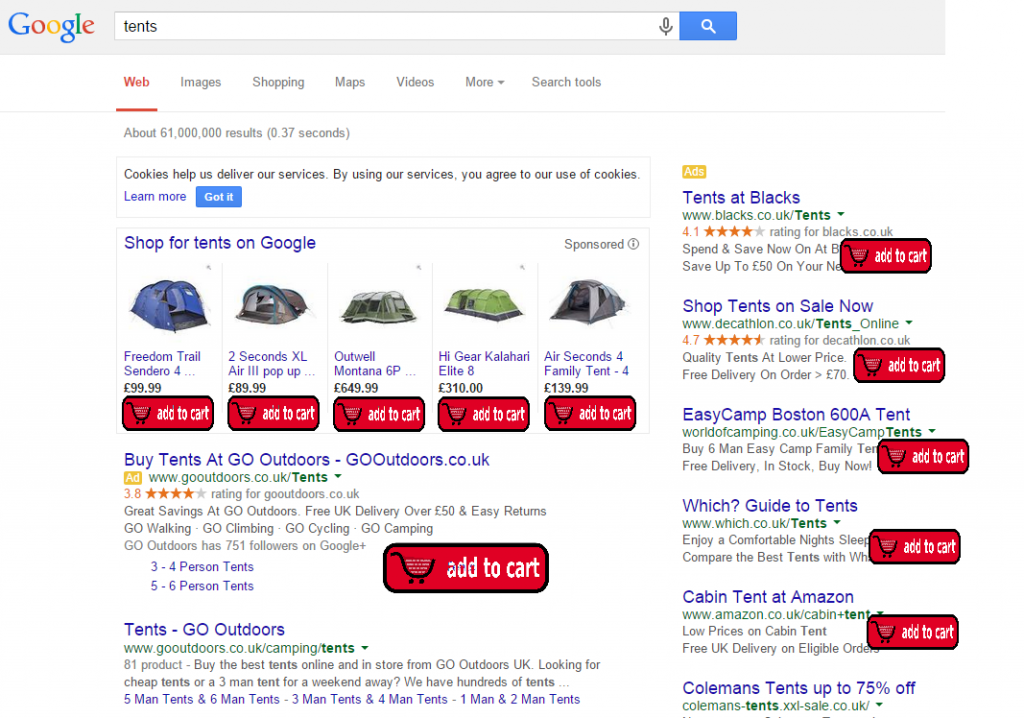Open the 2 Seconds XL tent image
This screenshot has height=718, width=1024.
click(x=273, y=304)
